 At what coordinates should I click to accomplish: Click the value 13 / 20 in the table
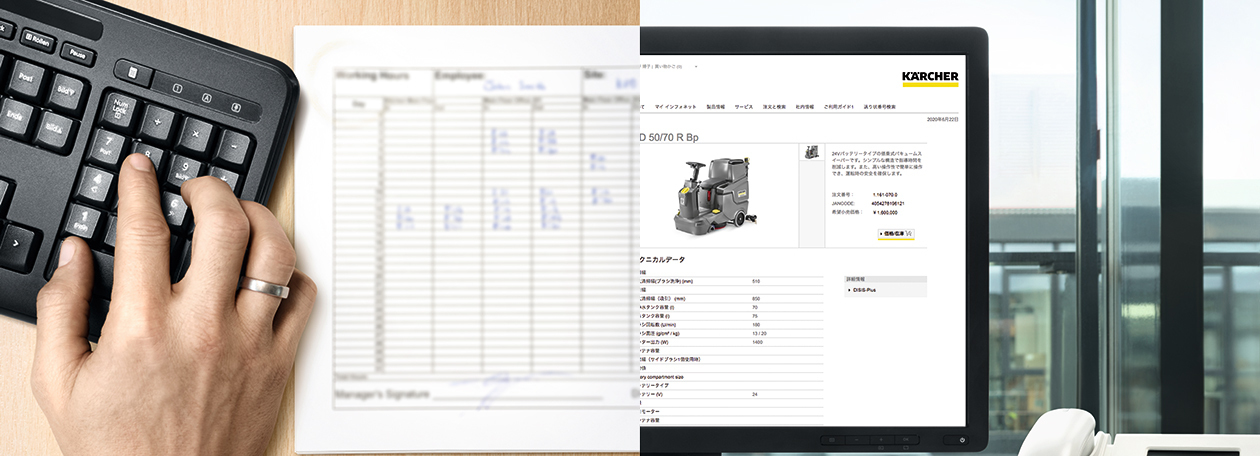[758, 334]
